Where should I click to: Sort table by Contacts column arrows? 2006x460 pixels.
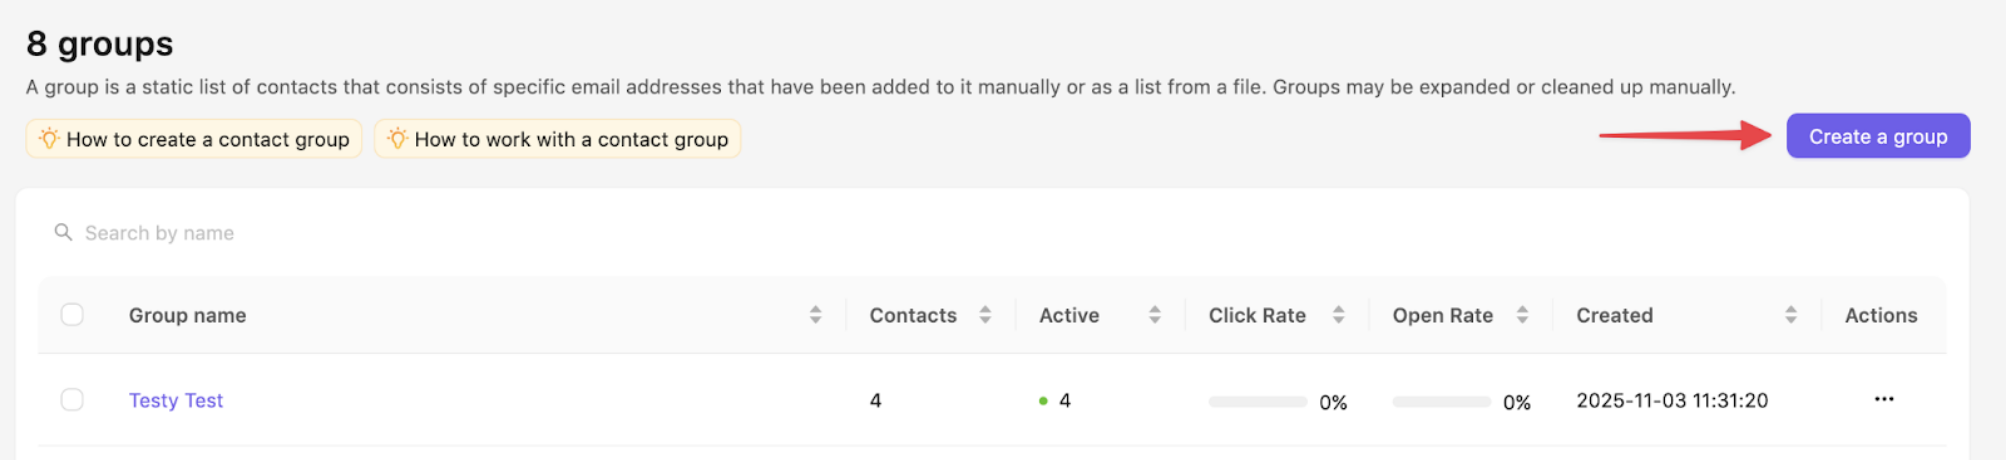[985, 315]
